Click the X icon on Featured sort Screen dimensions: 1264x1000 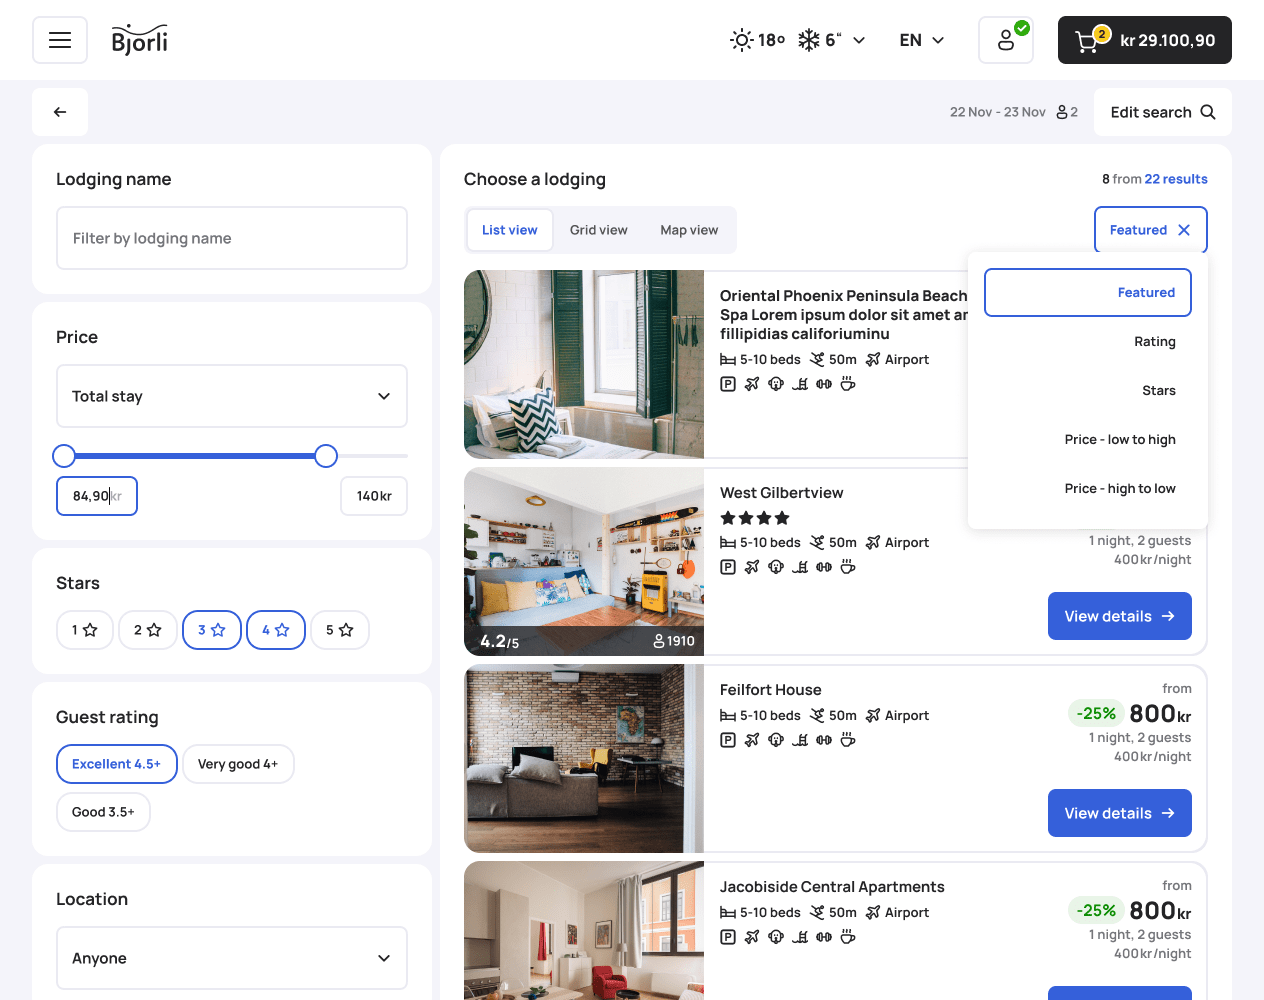[x=1184, y=230]
